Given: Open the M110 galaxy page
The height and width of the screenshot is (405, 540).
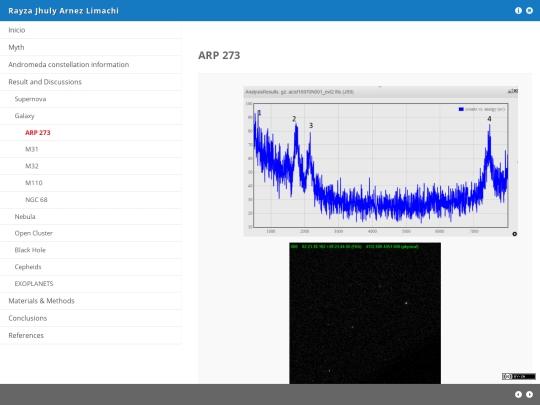Looking at the screenshot, I should [91, 183].
